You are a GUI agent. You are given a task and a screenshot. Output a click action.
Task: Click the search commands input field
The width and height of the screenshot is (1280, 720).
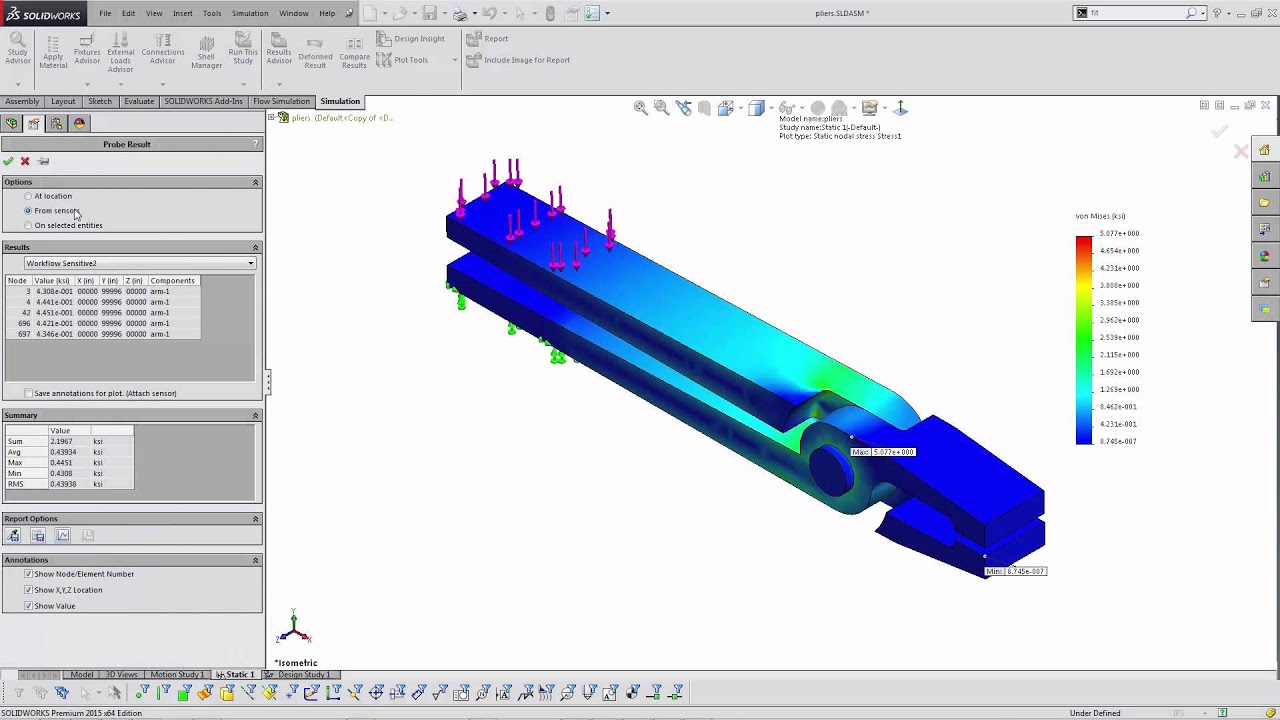tap(1137, 13)
